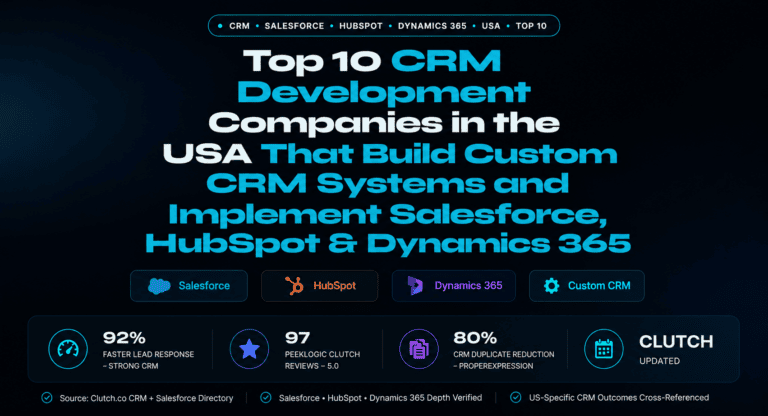Click the Salesforce cloud logo icon

tap(159, 286)
